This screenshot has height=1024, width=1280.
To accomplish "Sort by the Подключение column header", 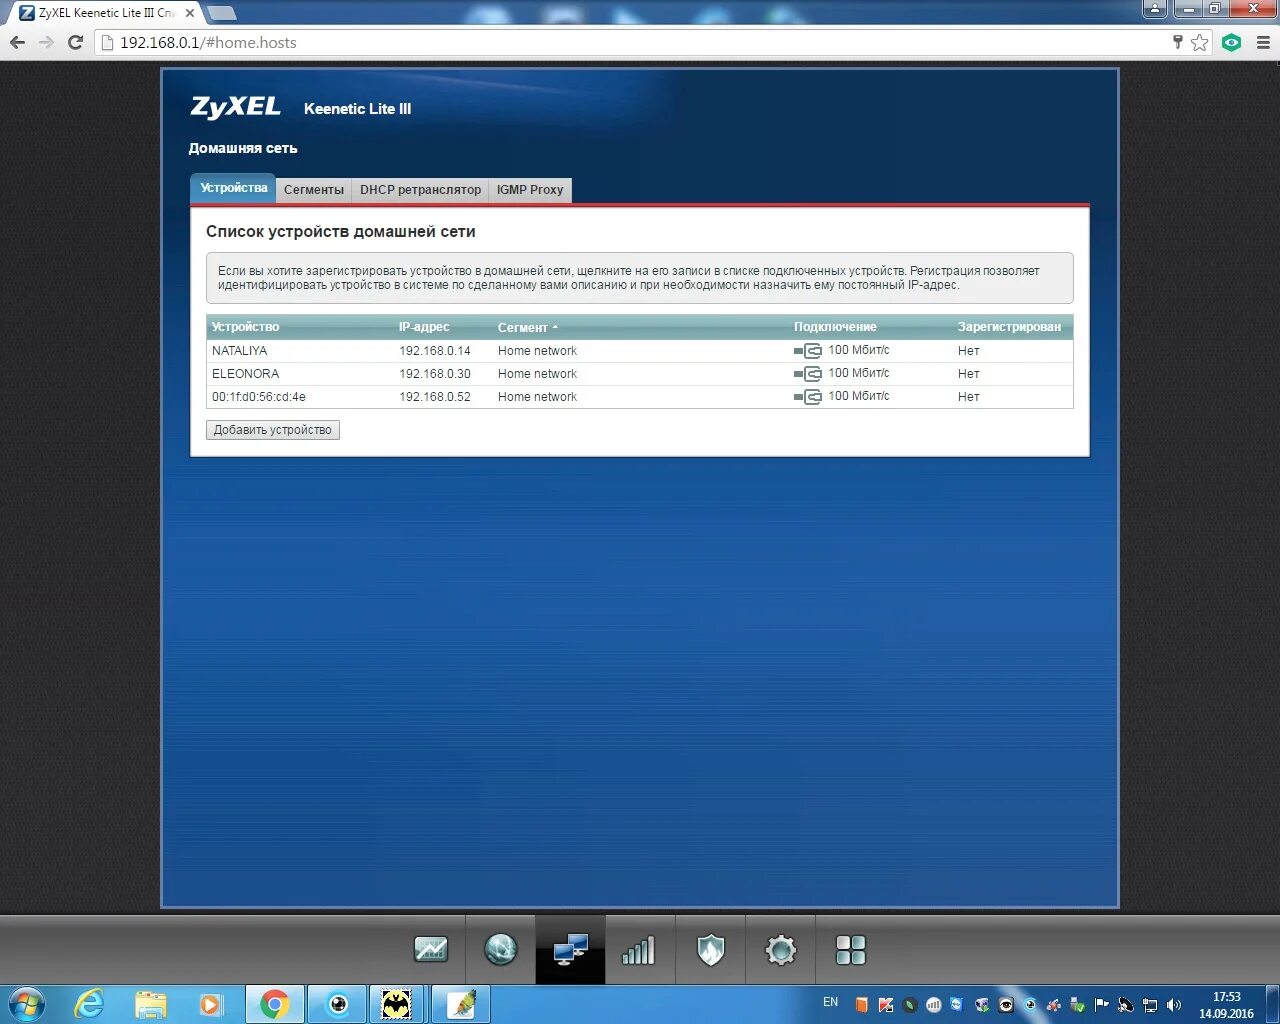I will click(x=835, y=327).
